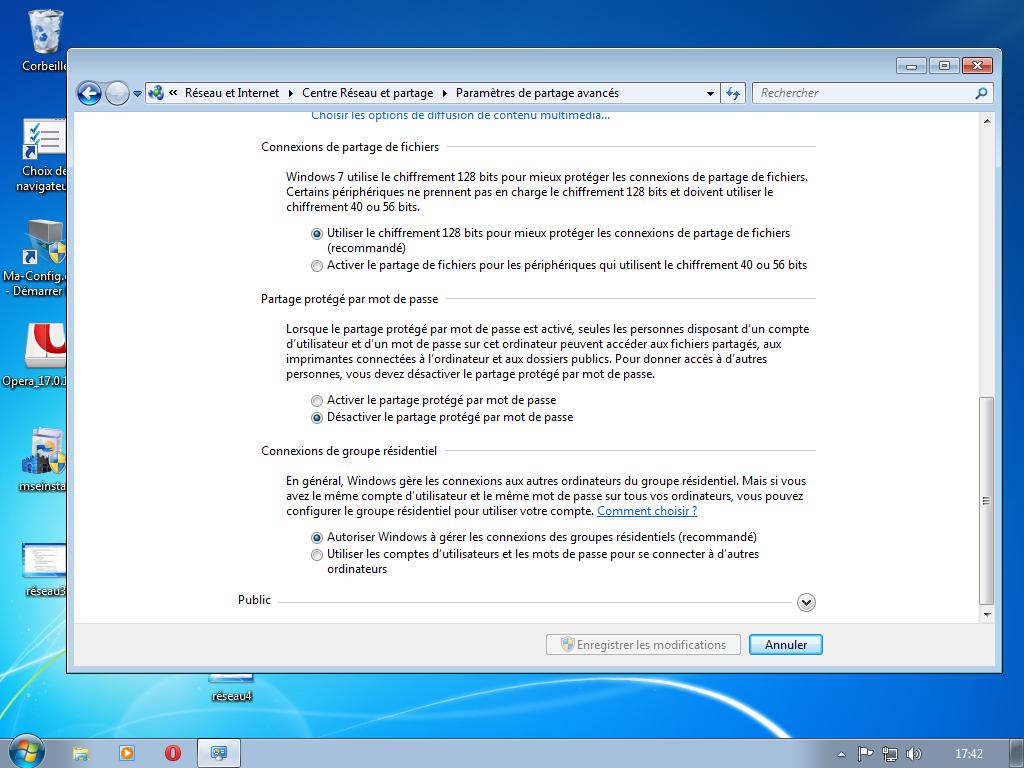This screenshot has width=1024, height=768.
Task: Launch Windows Media Player from taskbar
Action: click(127, 754)
